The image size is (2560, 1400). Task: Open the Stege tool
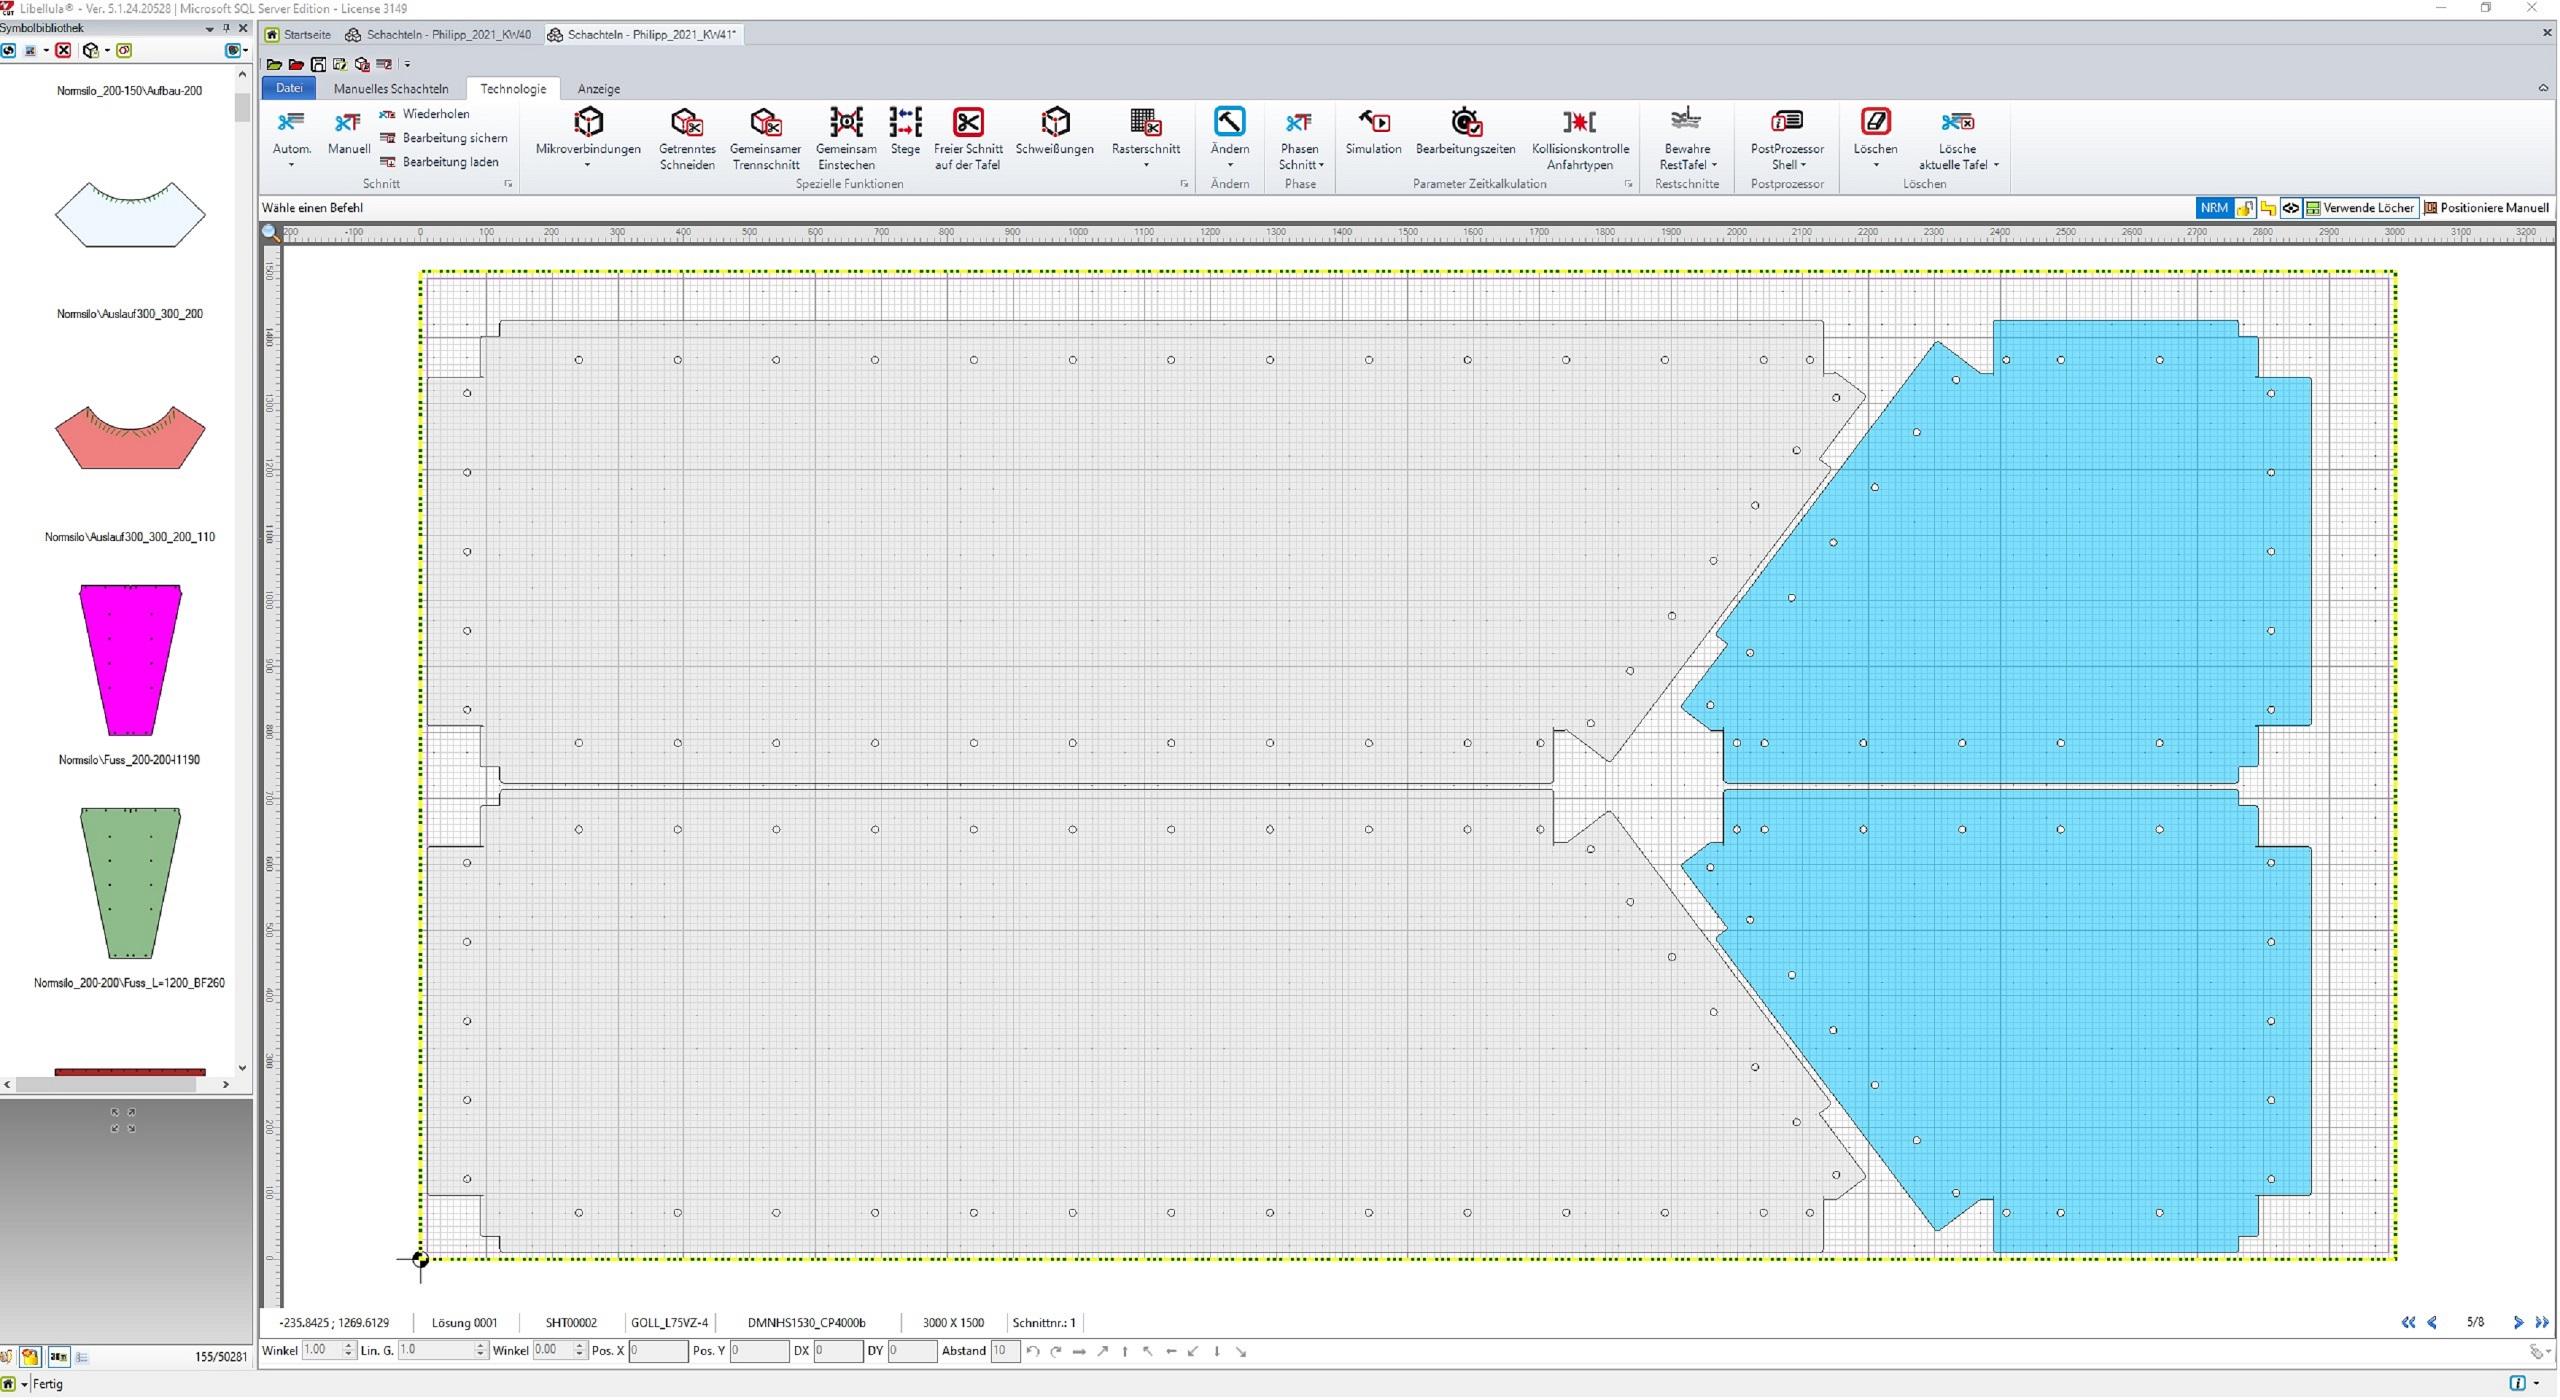pyautogui.click(x=905, y=124)
